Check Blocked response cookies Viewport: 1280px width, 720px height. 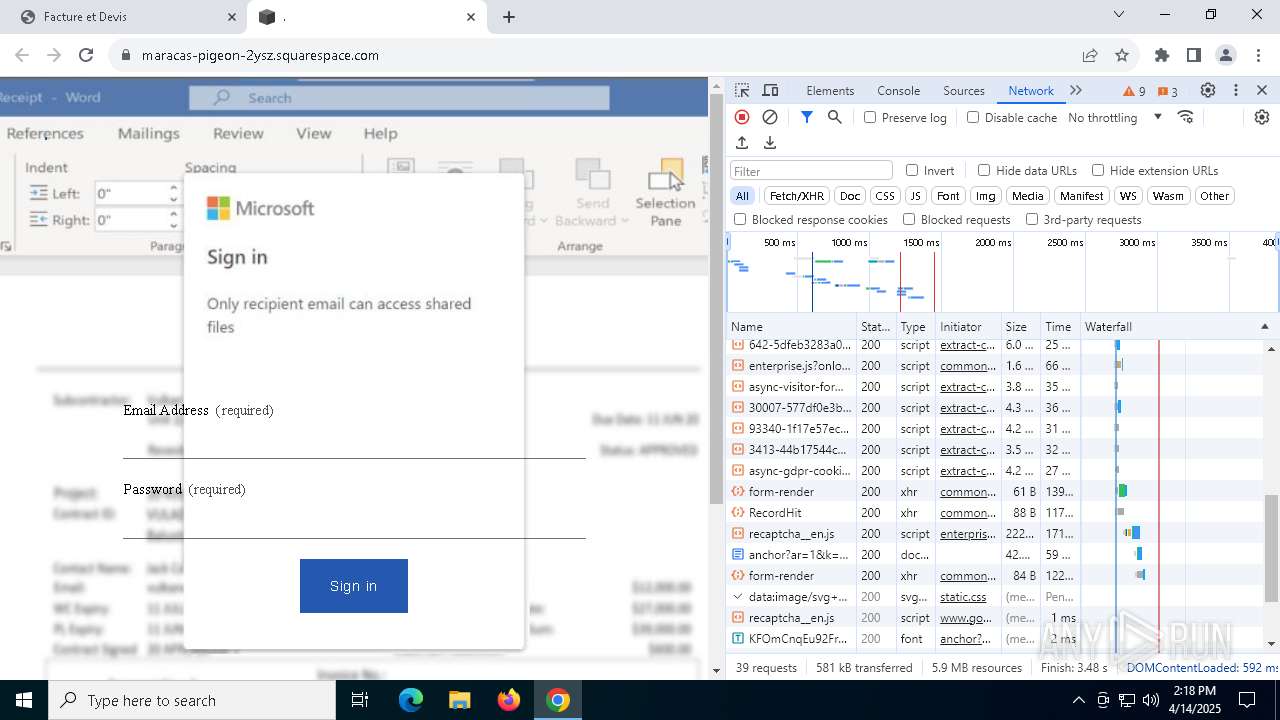point(740,219)
